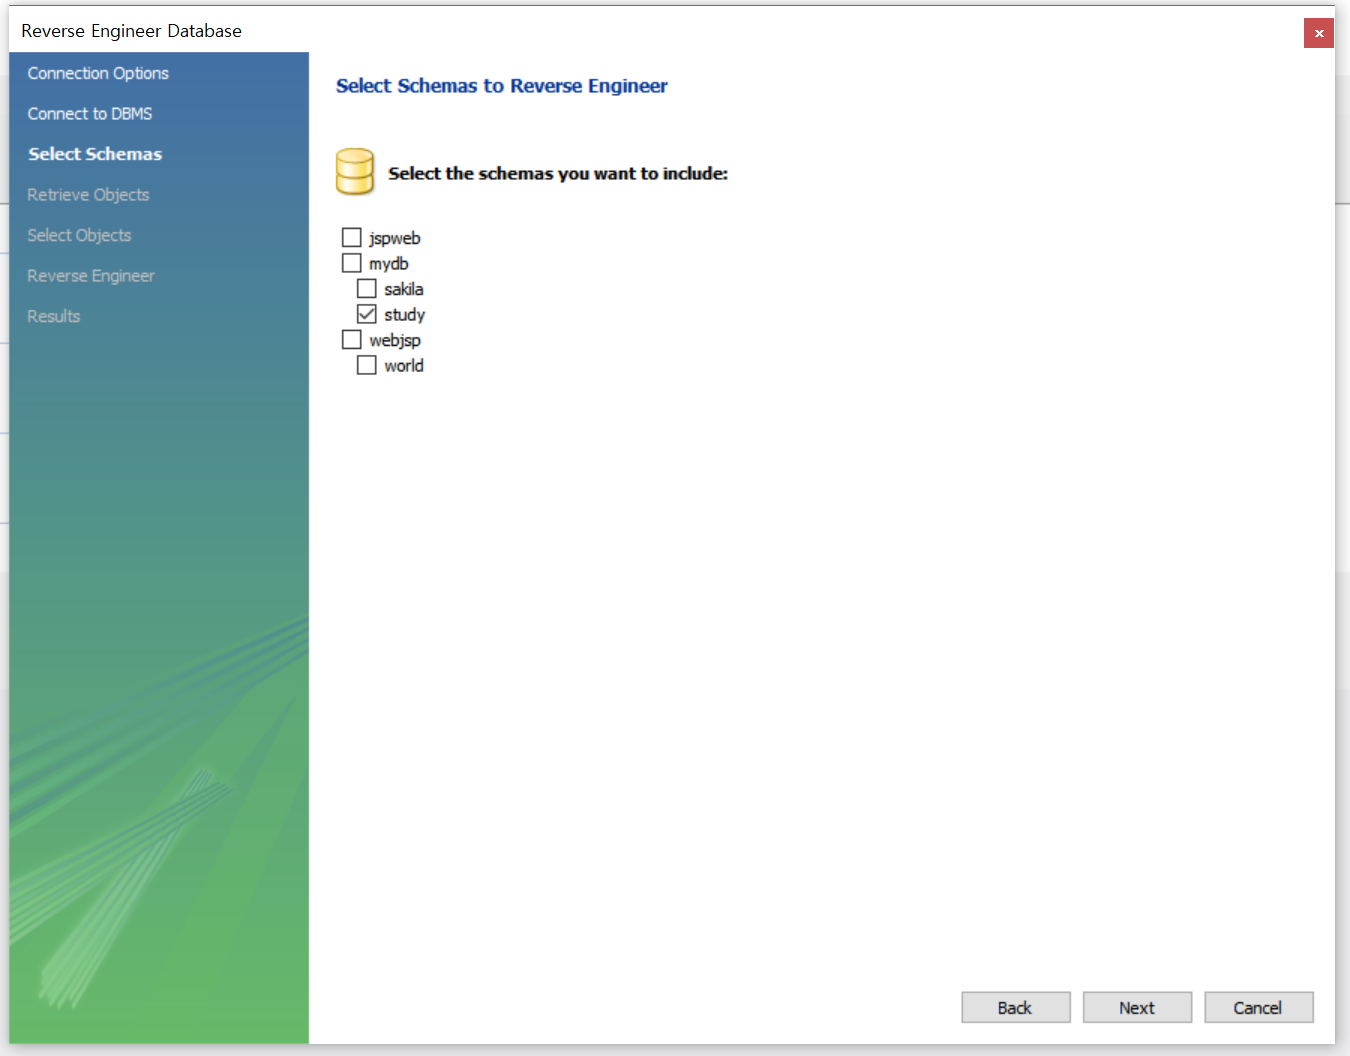The image size is (1350, 1056).
Task: Jump to the Reverse Engineer step
Action: point(91,275)
